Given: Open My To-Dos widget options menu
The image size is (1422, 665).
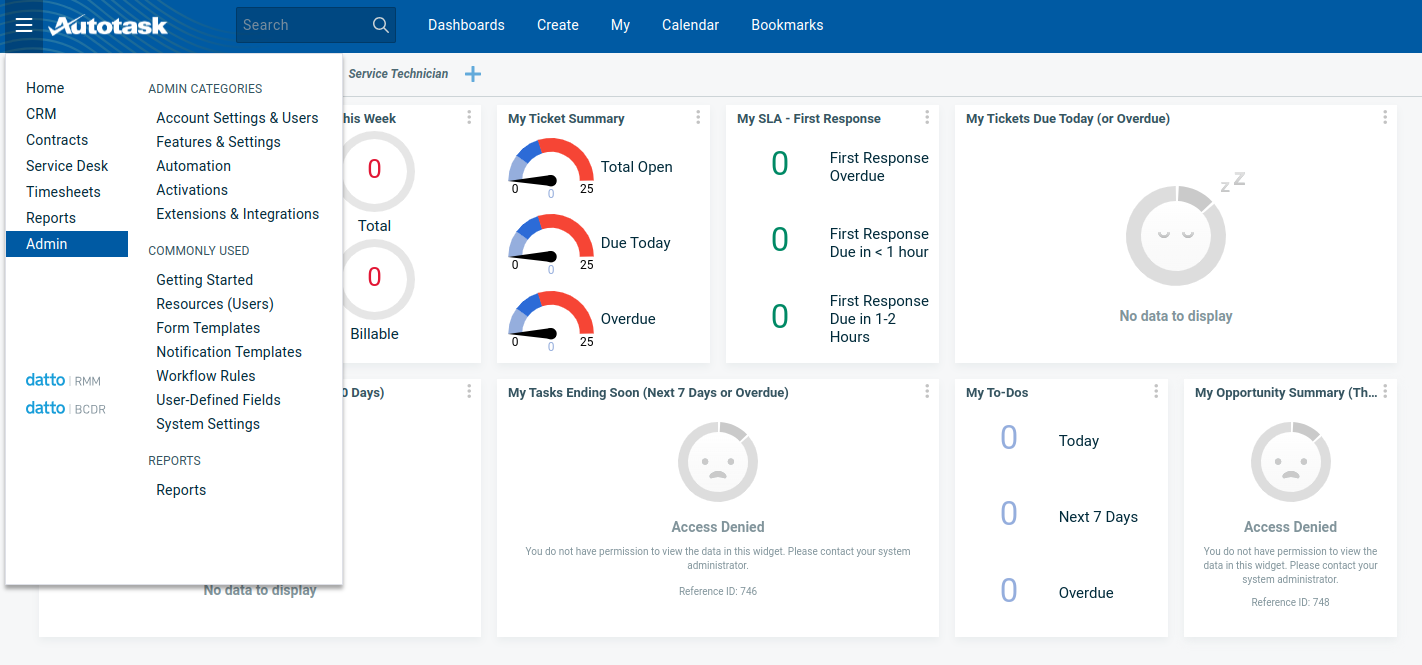Looking at the screenshot, I should click(1156, 392).
